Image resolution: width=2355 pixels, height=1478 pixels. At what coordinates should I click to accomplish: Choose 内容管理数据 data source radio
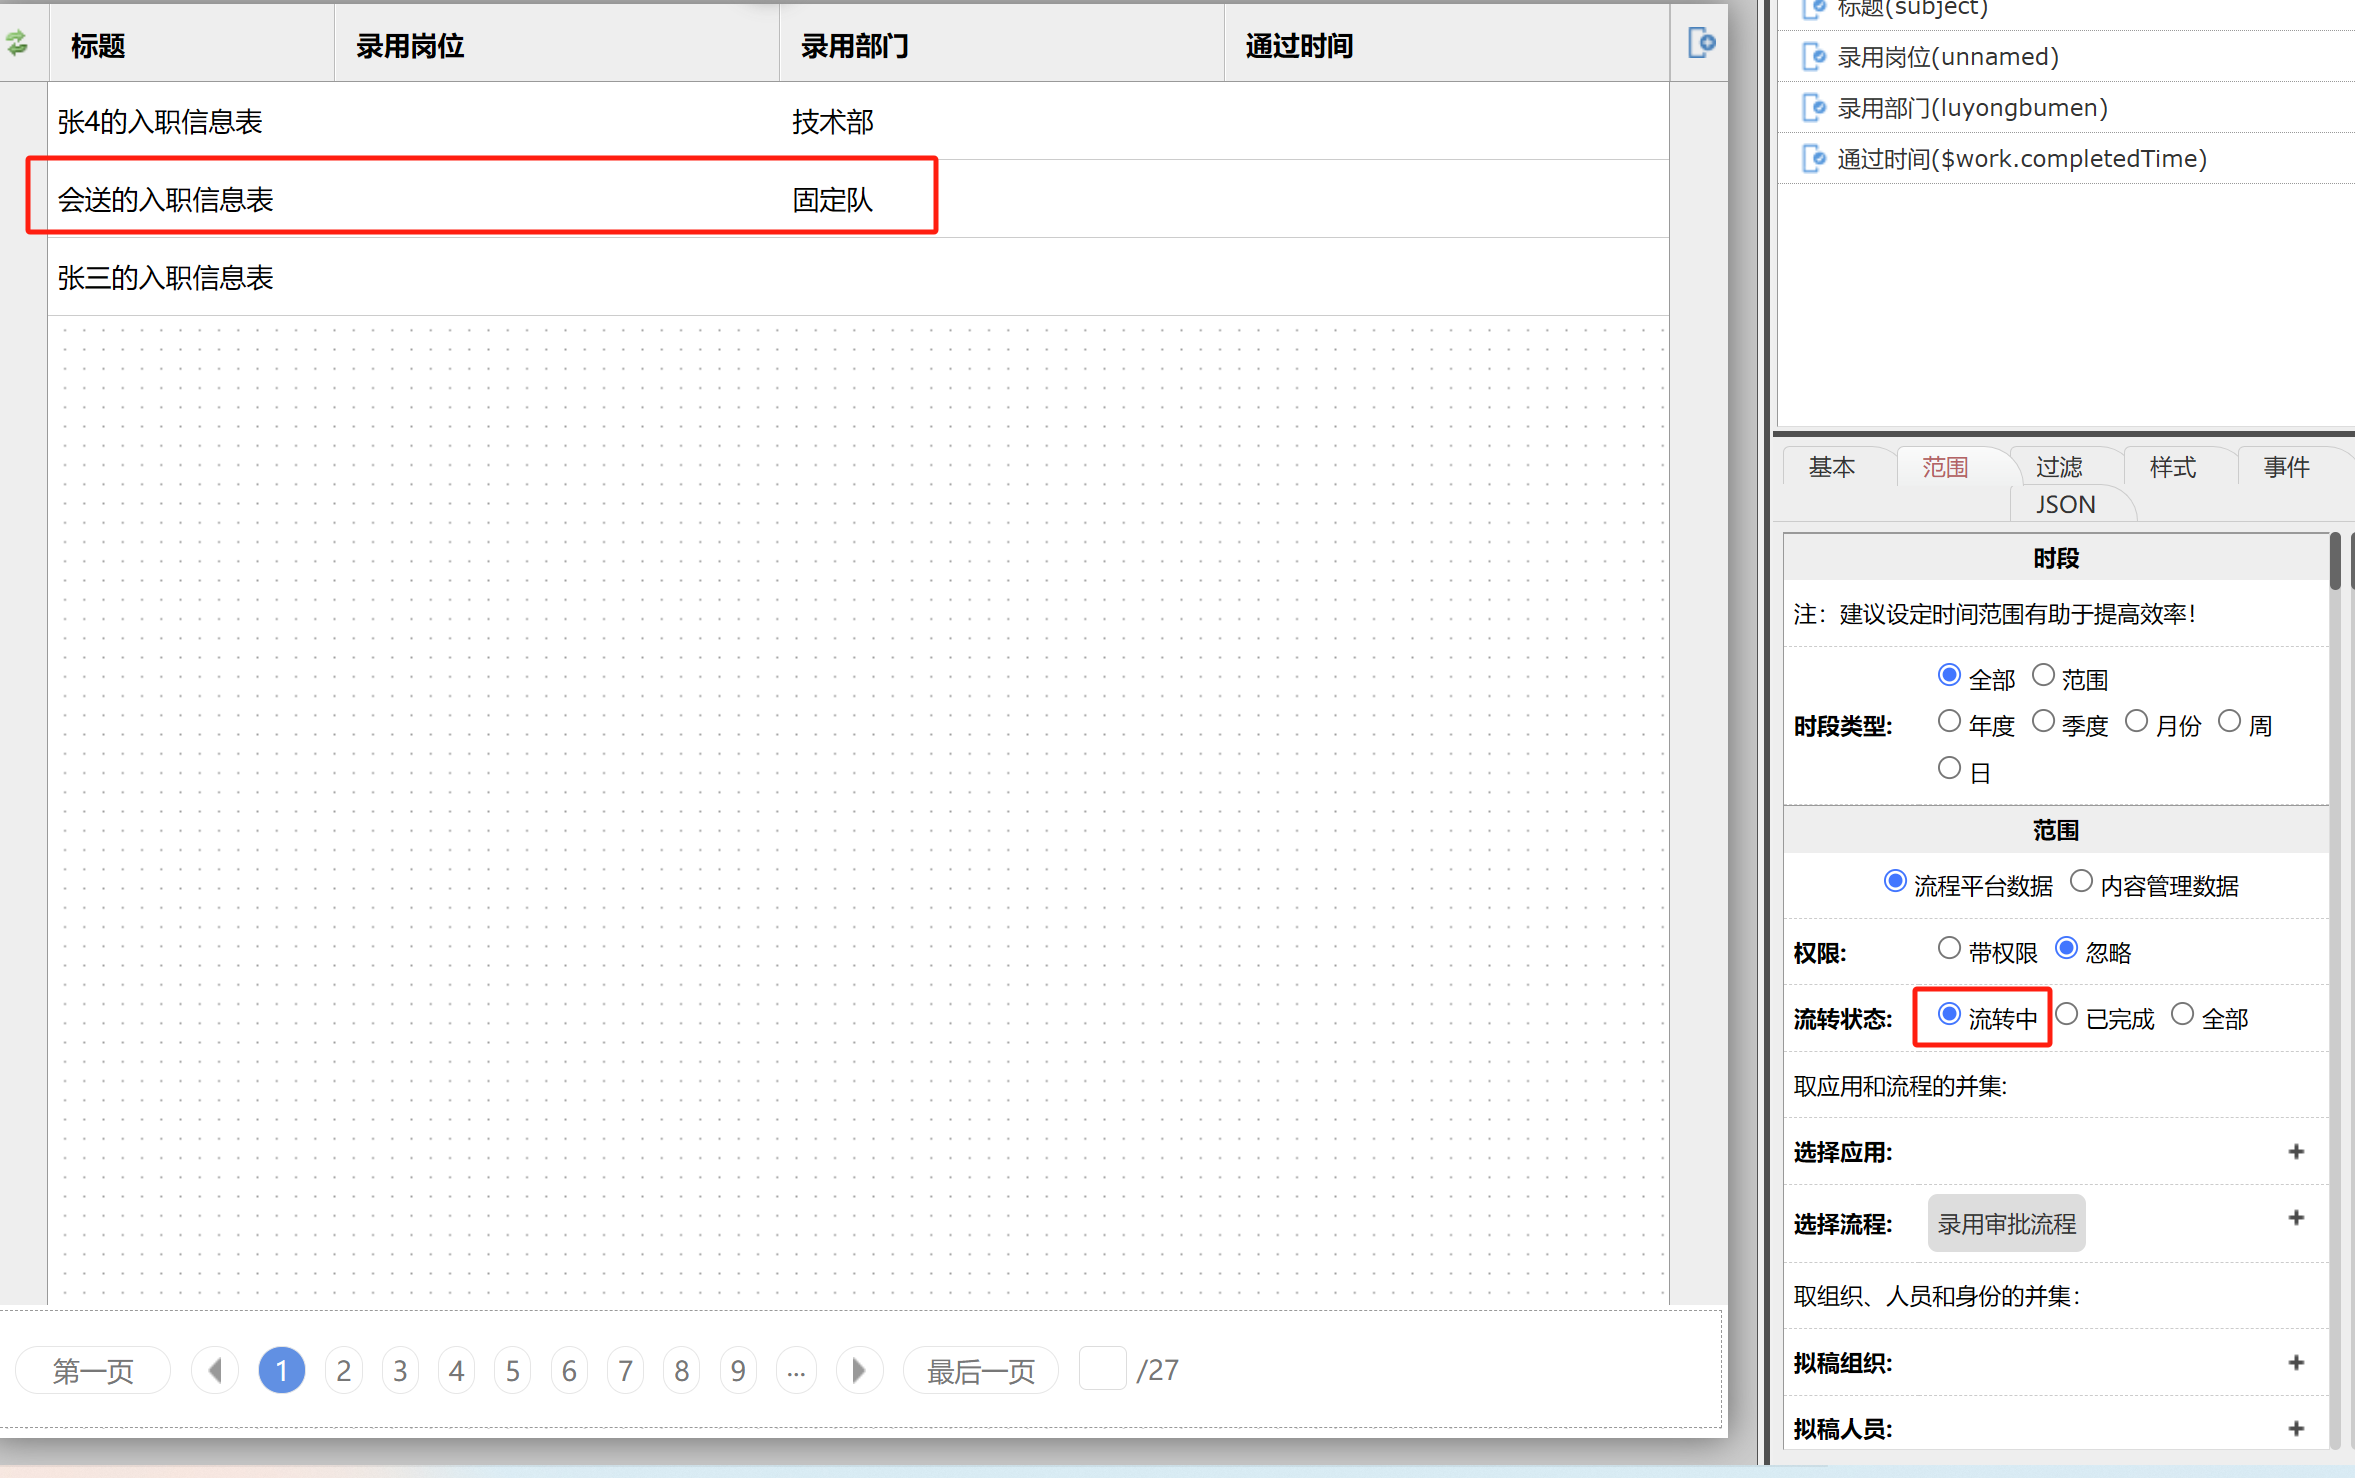2081,882
